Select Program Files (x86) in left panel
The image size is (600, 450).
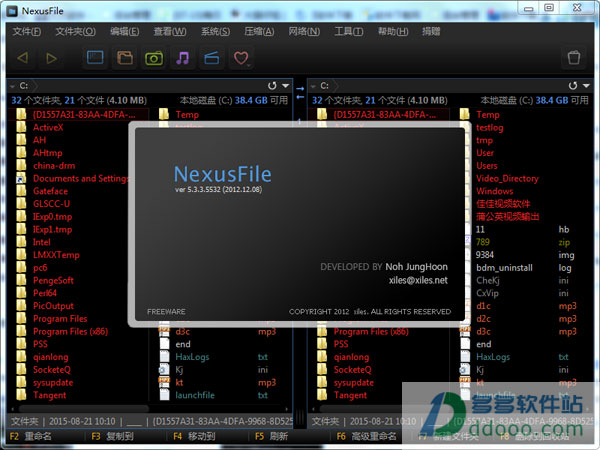(70, 331)
